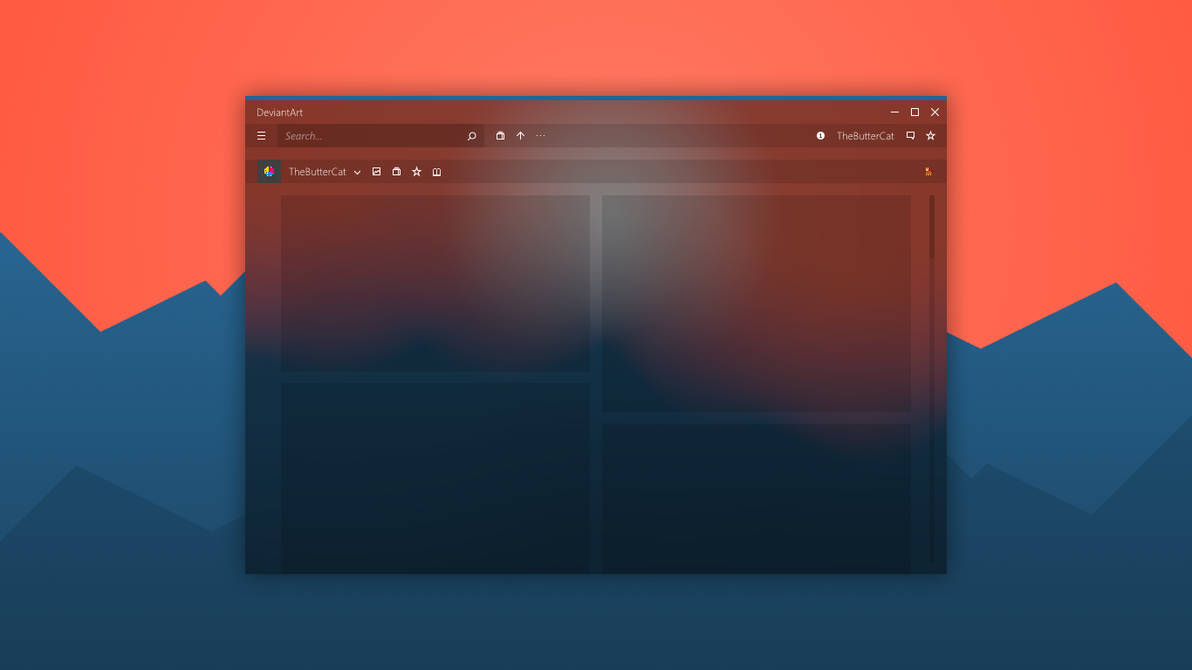The height and width of the screenshot is (670, 1192).
Task: Click the profile briefcase collection button
Action: tap(396, 171)
